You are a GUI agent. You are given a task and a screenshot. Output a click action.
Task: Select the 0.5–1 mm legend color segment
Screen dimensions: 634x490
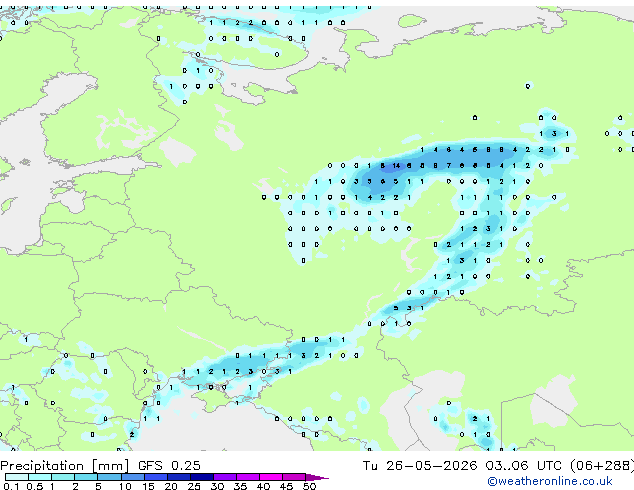click(40, 477)
